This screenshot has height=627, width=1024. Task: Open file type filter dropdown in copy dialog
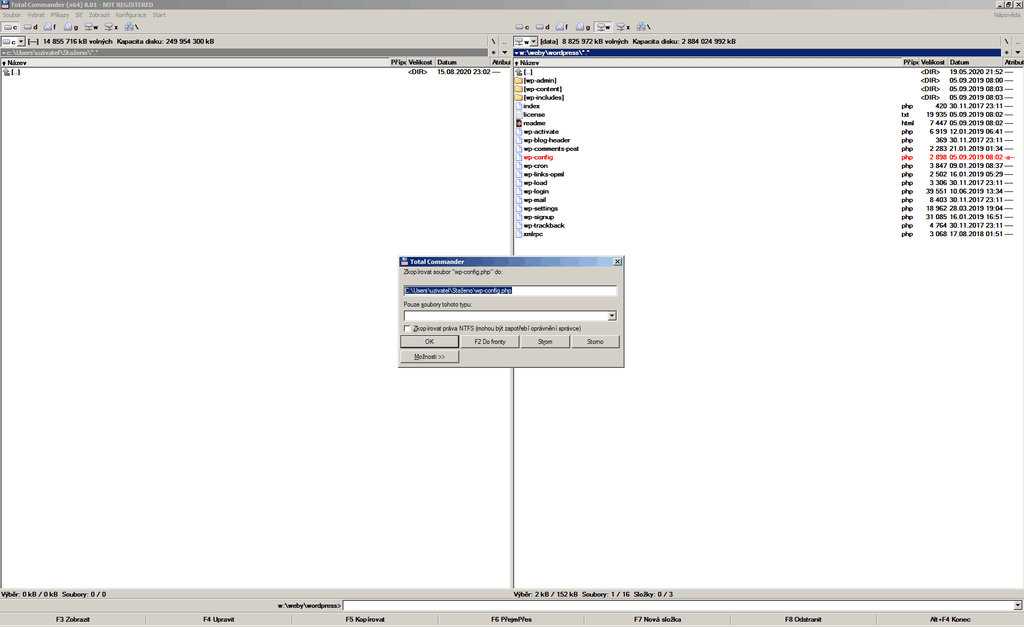coord(611,316)
